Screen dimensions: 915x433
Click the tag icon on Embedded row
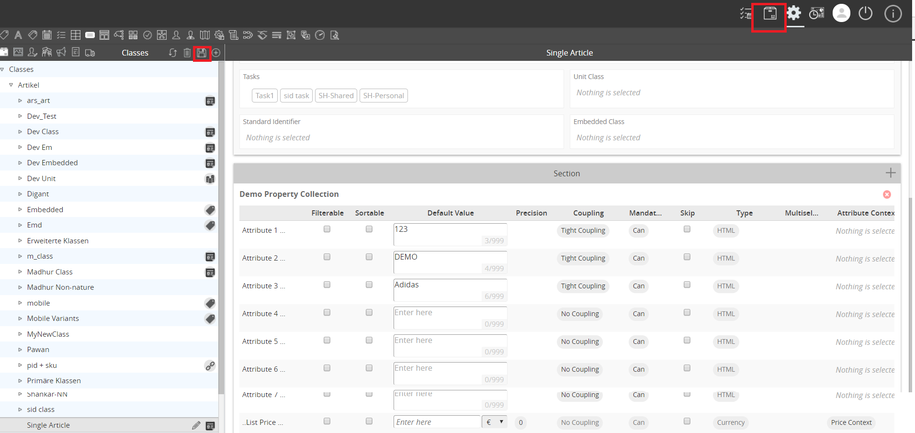(210, 209)
